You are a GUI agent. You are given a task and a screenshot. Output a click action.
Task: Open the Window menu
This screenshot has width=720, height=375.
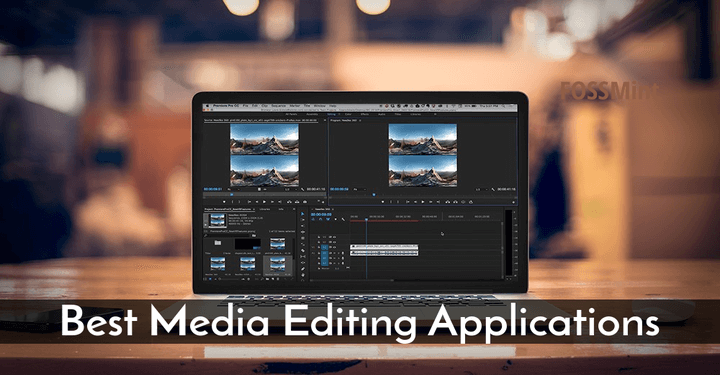coord(320,106)
